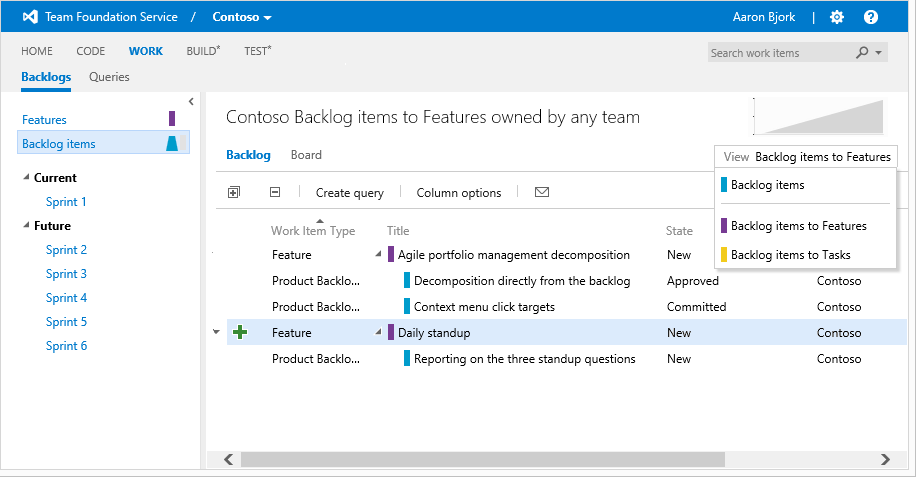The width and height of the screenshot is (917, 478).
Task: Click the velocity chart thumbnail
Action: (819, 116)
